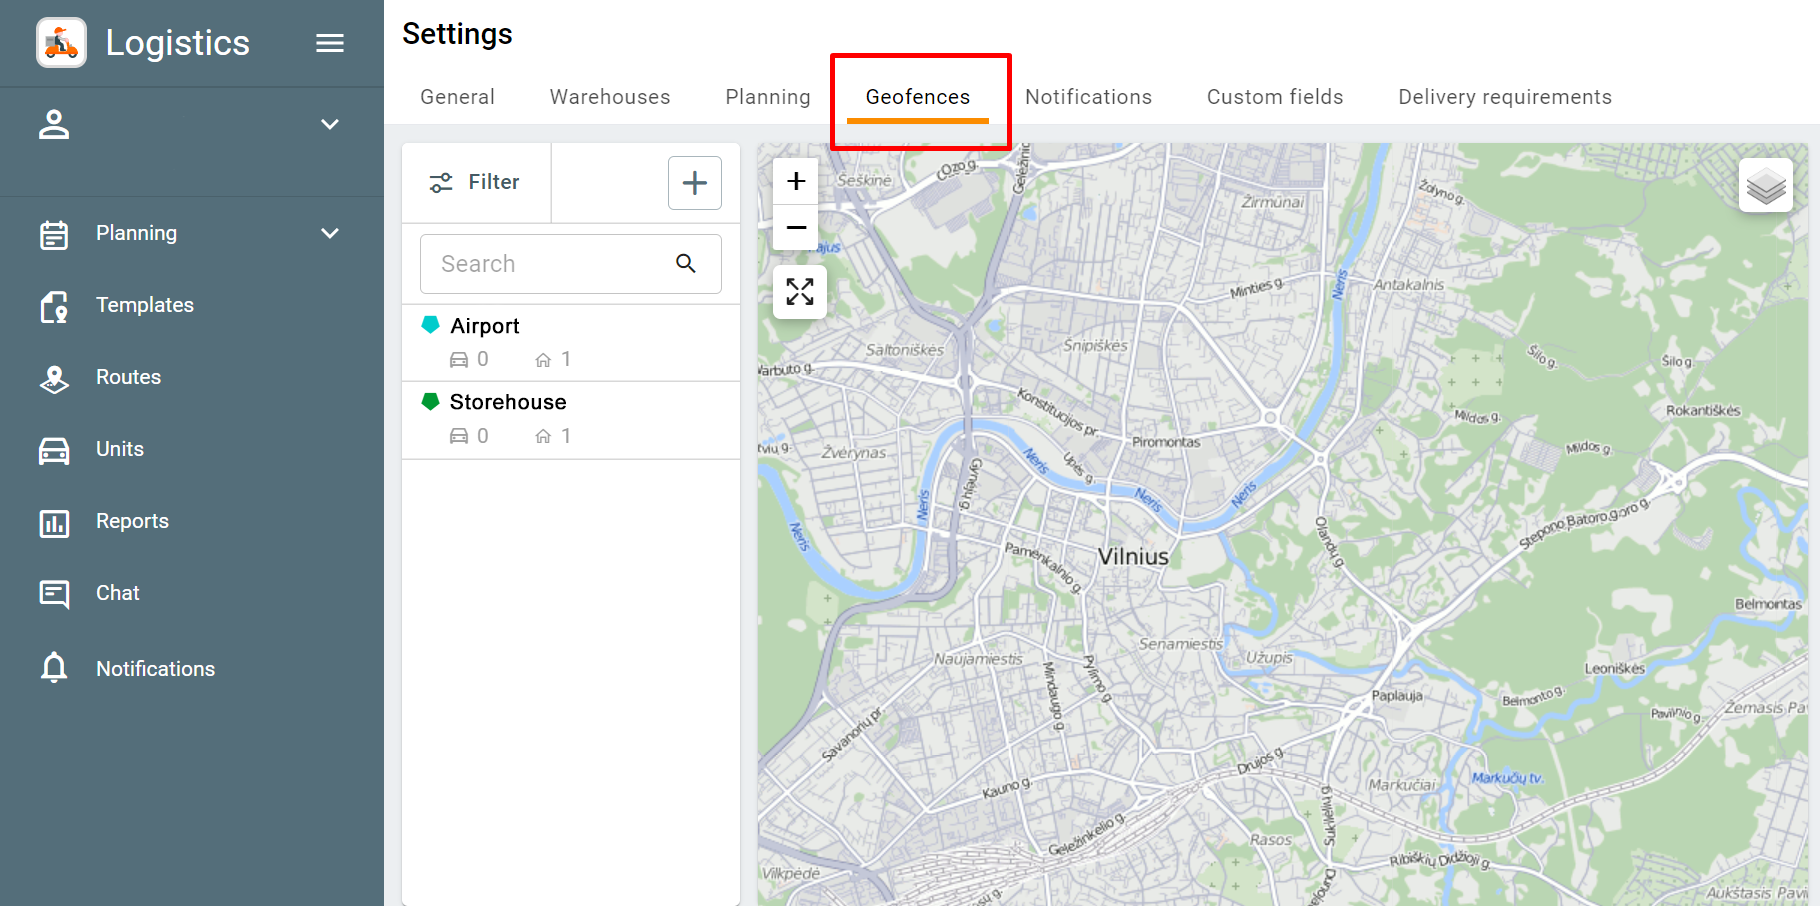Zoom out on the map
Screen dimensions: 1820x906
796,228
